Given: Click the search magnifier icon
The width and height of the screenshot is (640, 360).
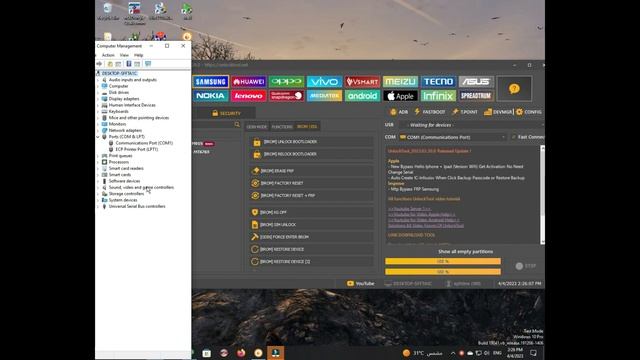Looking at the screenshot, I should (x=237, y=124).
